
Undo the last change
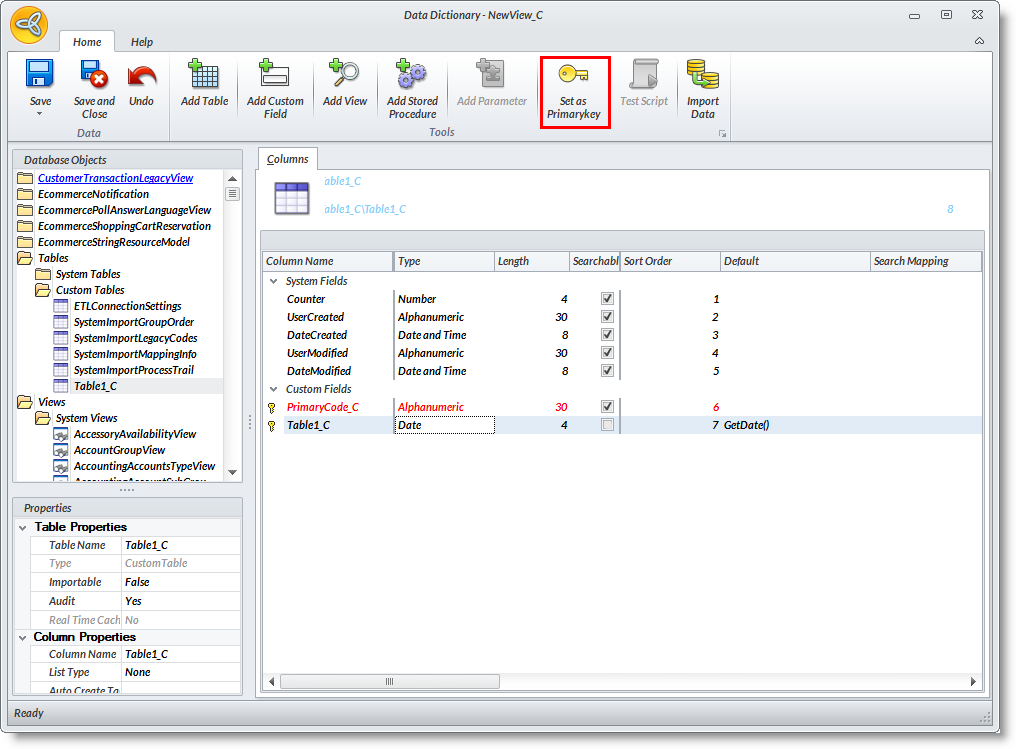142,76
